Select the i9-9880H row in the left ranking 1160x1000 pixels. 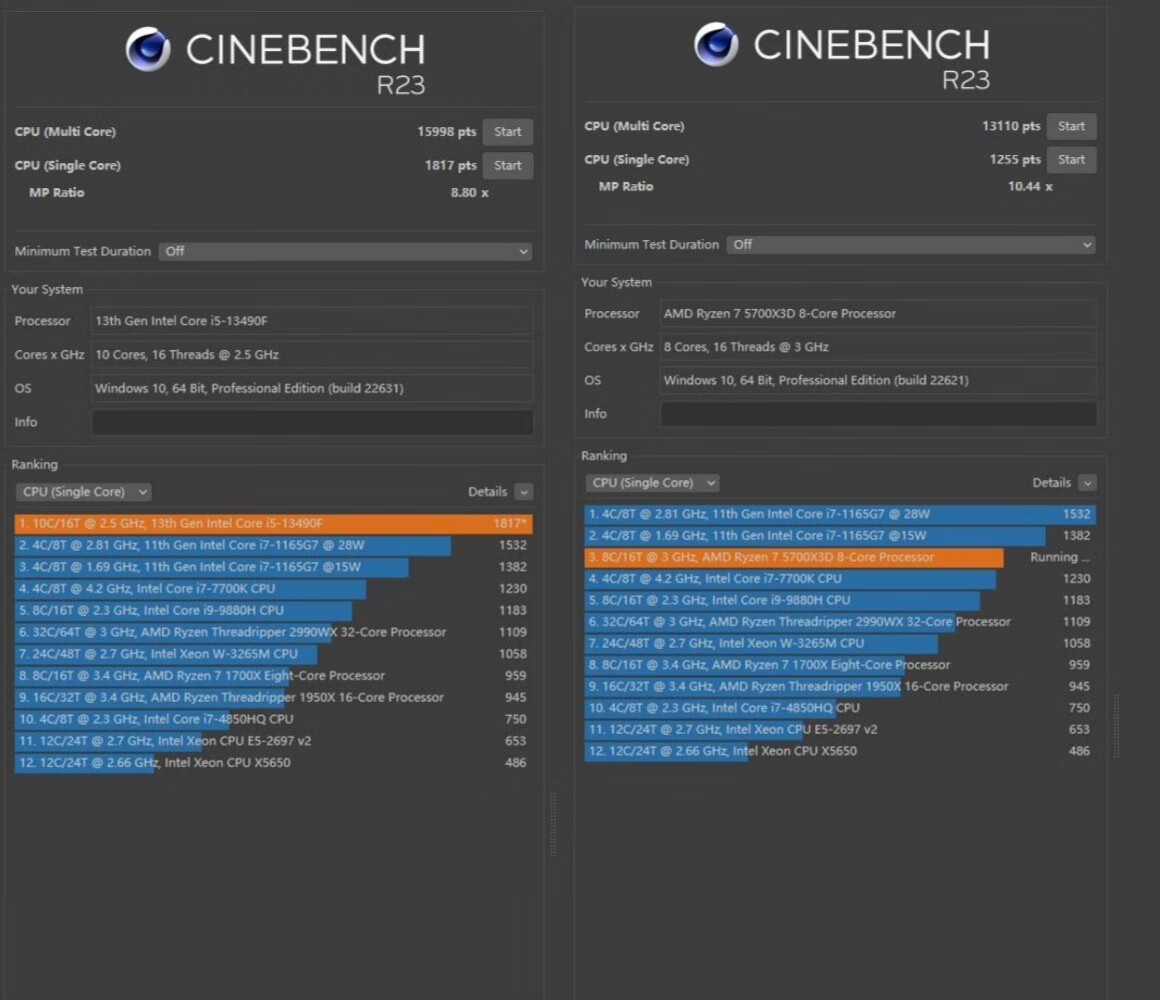click(273, 610)
